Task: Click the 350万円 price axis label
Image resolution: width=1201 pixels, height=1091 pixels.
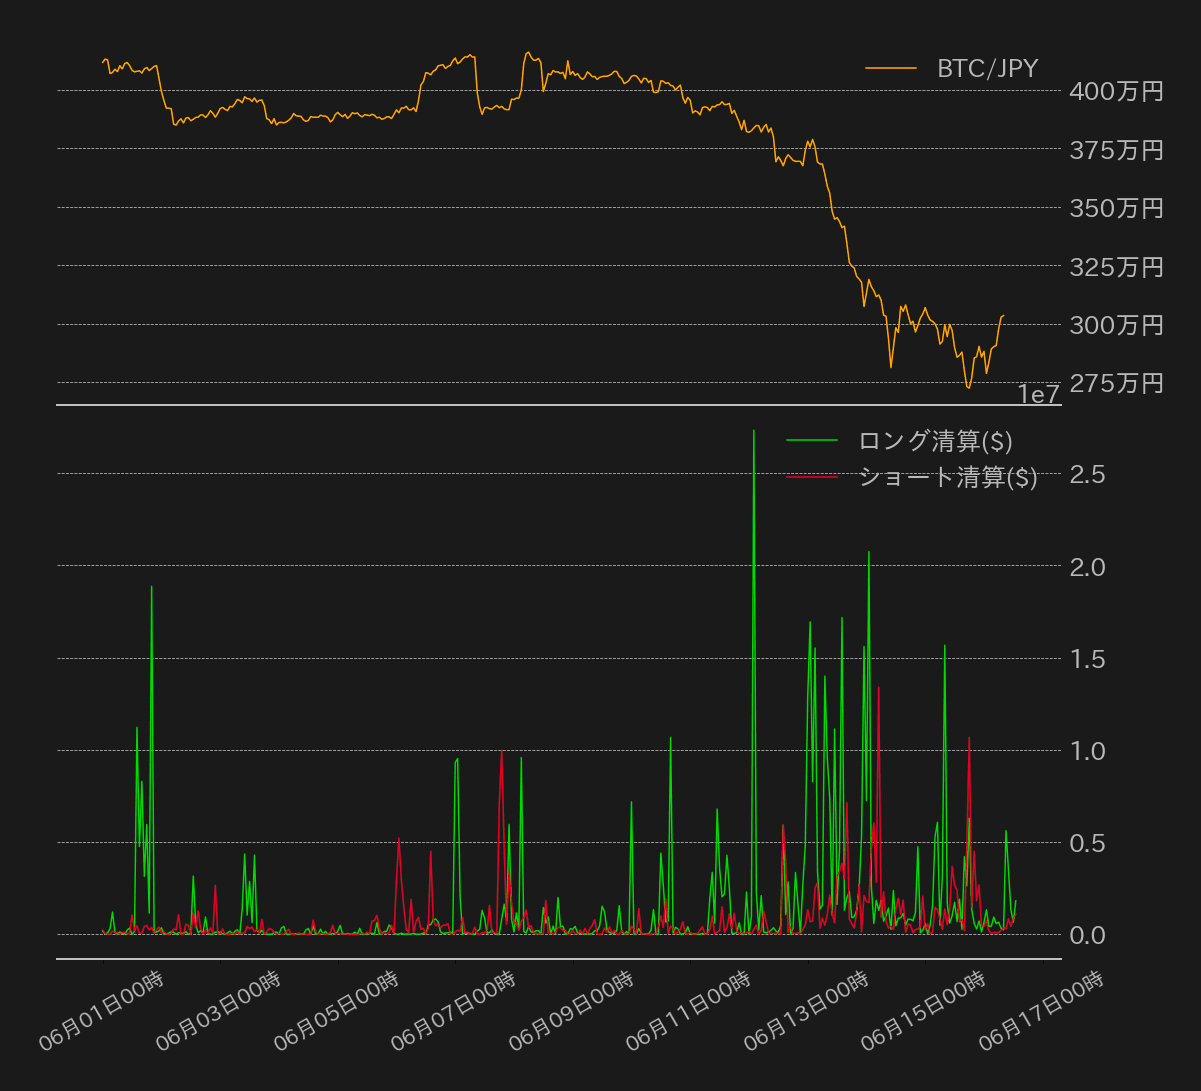Action: coord(1116,209)
